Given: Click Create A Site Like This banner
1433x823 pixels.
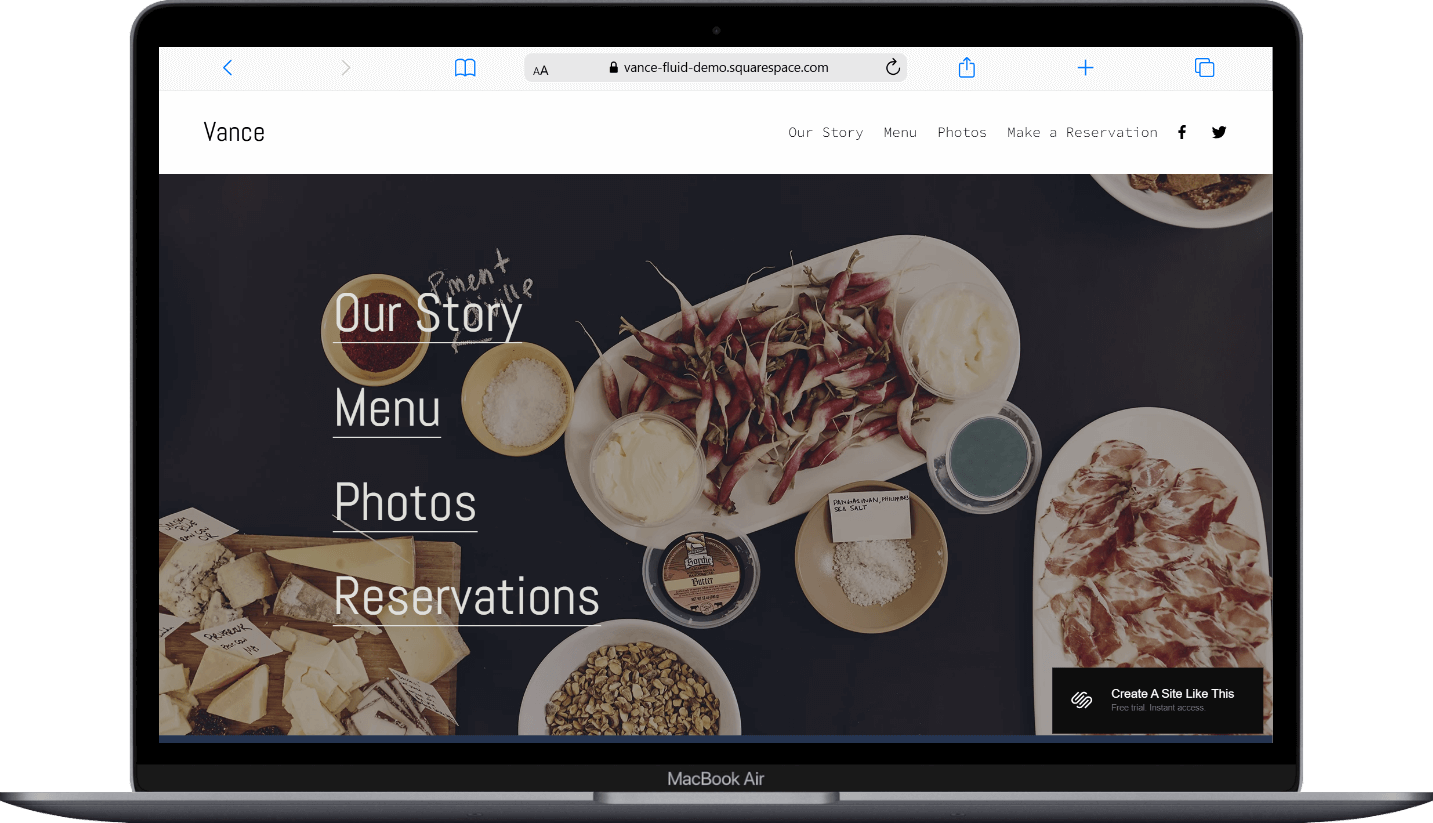Looking at the screenshot, I should tap(1173, 692).
